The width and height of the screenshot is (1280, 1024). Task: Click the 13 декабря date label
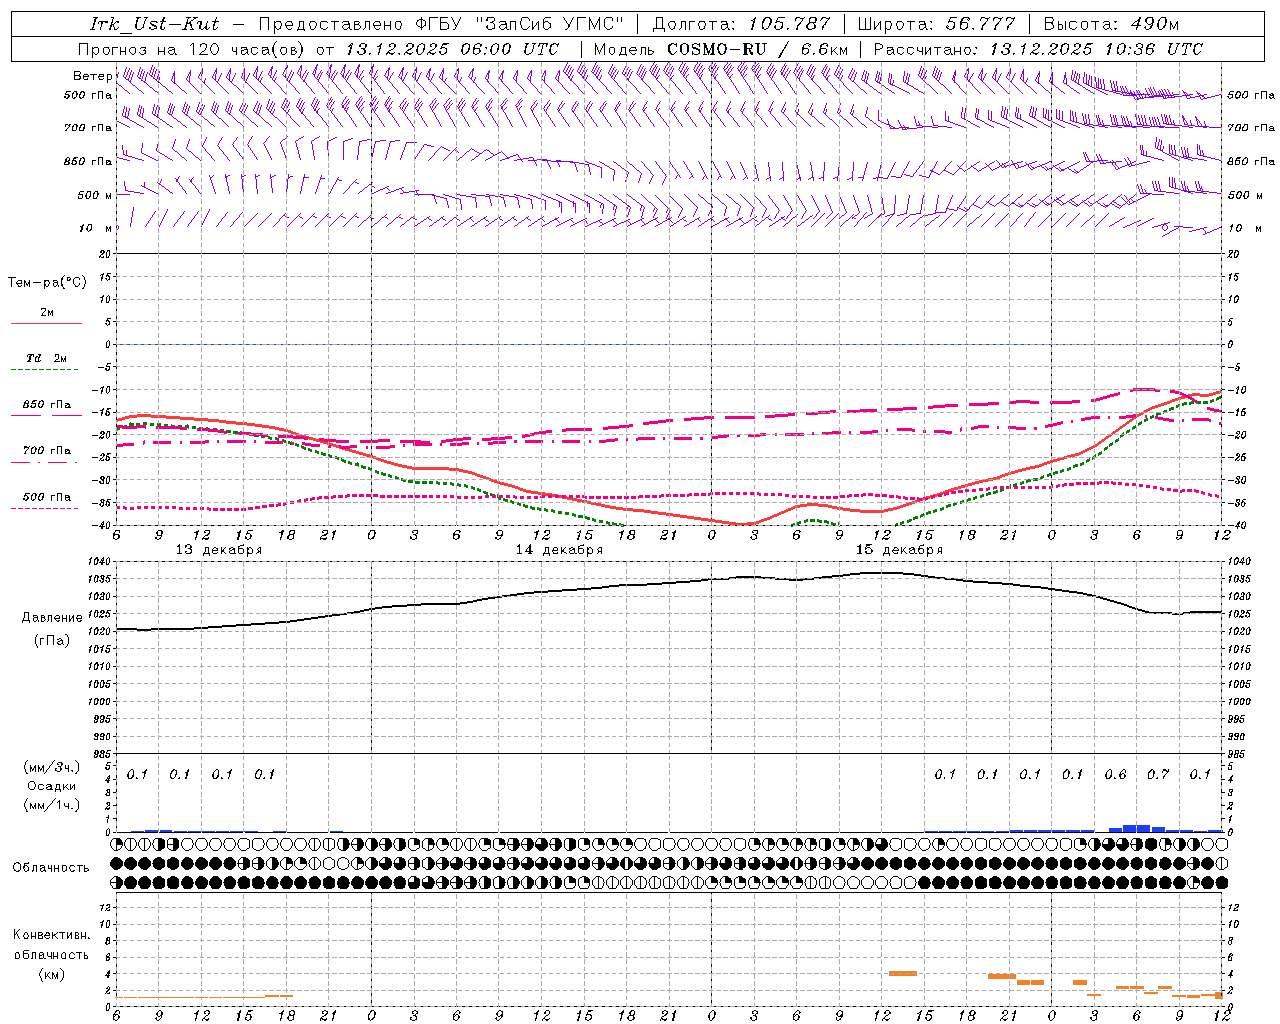pyautogui.click(x=219, y=550)
